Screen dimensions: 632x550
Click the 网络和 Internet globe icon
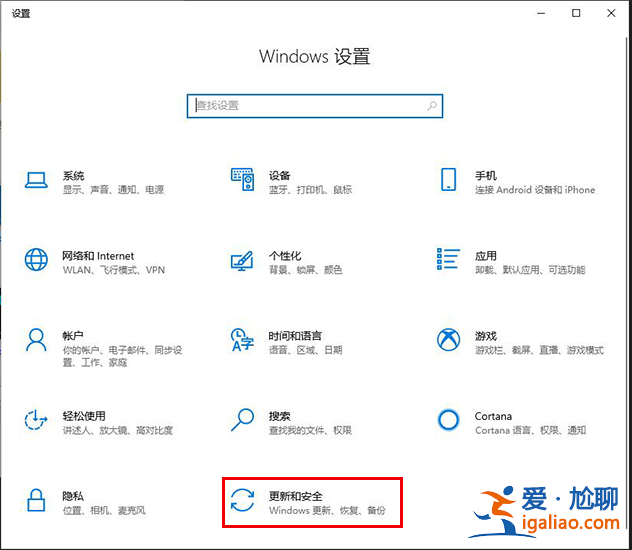click(36, 259)
